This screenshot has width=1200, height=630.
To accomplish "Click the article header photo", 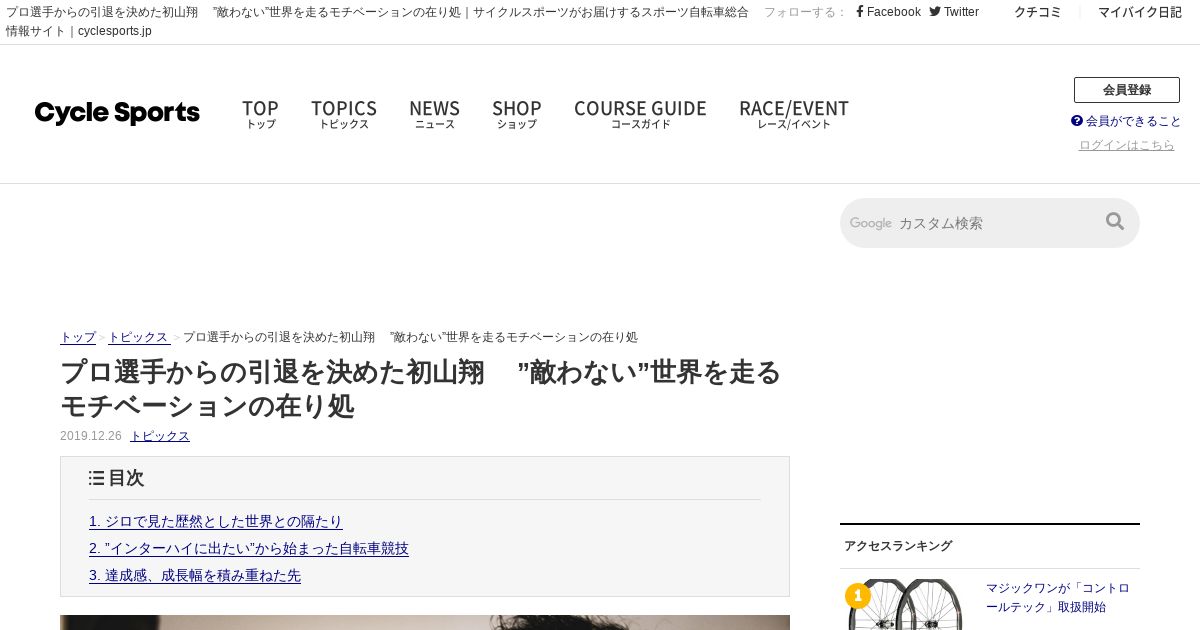I will tap(425, 622).
